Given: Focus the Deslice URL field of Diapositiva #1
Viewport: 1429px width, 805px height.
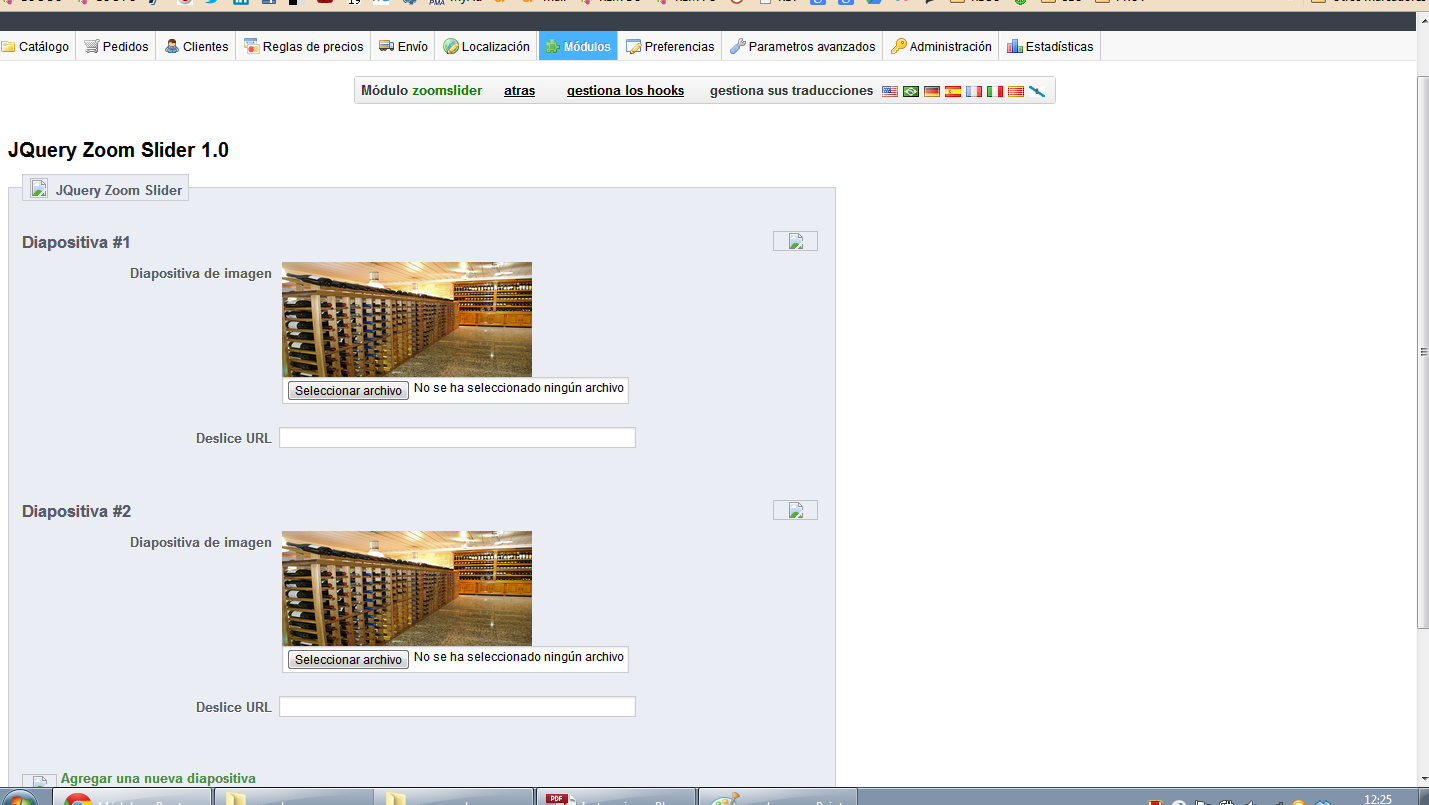Looking at the screenshot, I should point(457,438).
